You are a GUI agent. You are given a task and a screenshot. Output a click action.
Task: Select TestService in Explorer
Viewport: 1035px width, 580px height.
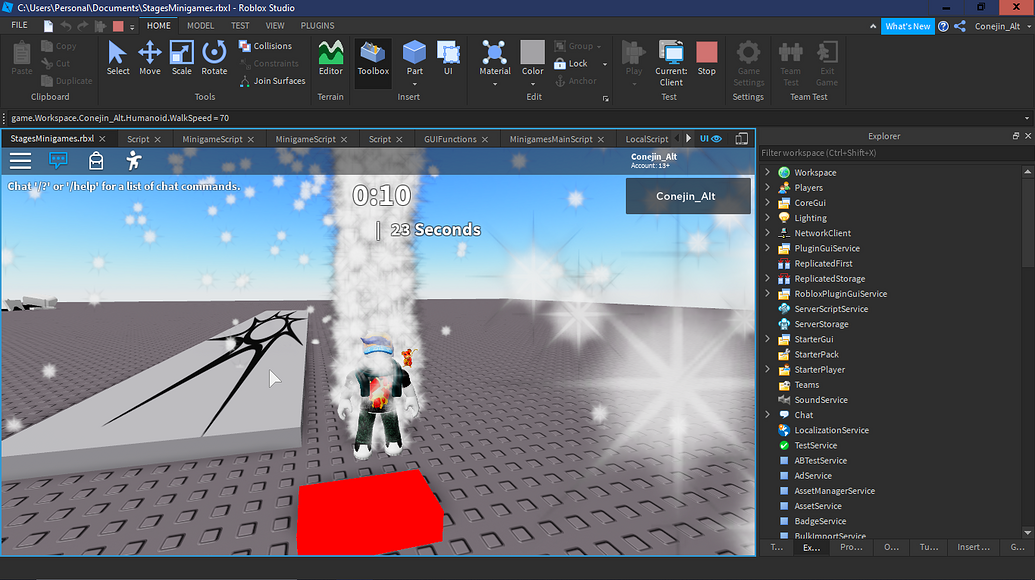815,445
